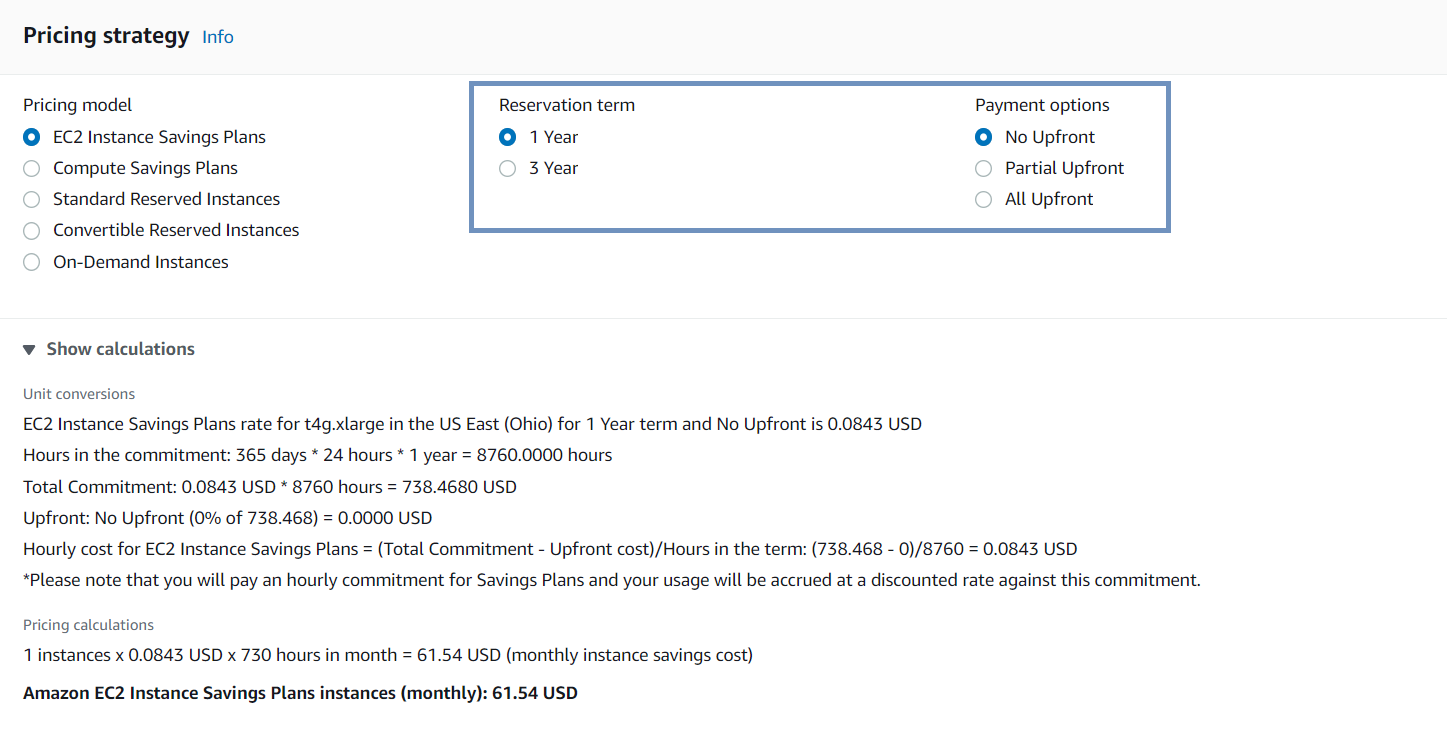Click the Pricing strategy heading
This screenshot has width=1447, height=750.
pyautogui.click(x=106, y=36)
